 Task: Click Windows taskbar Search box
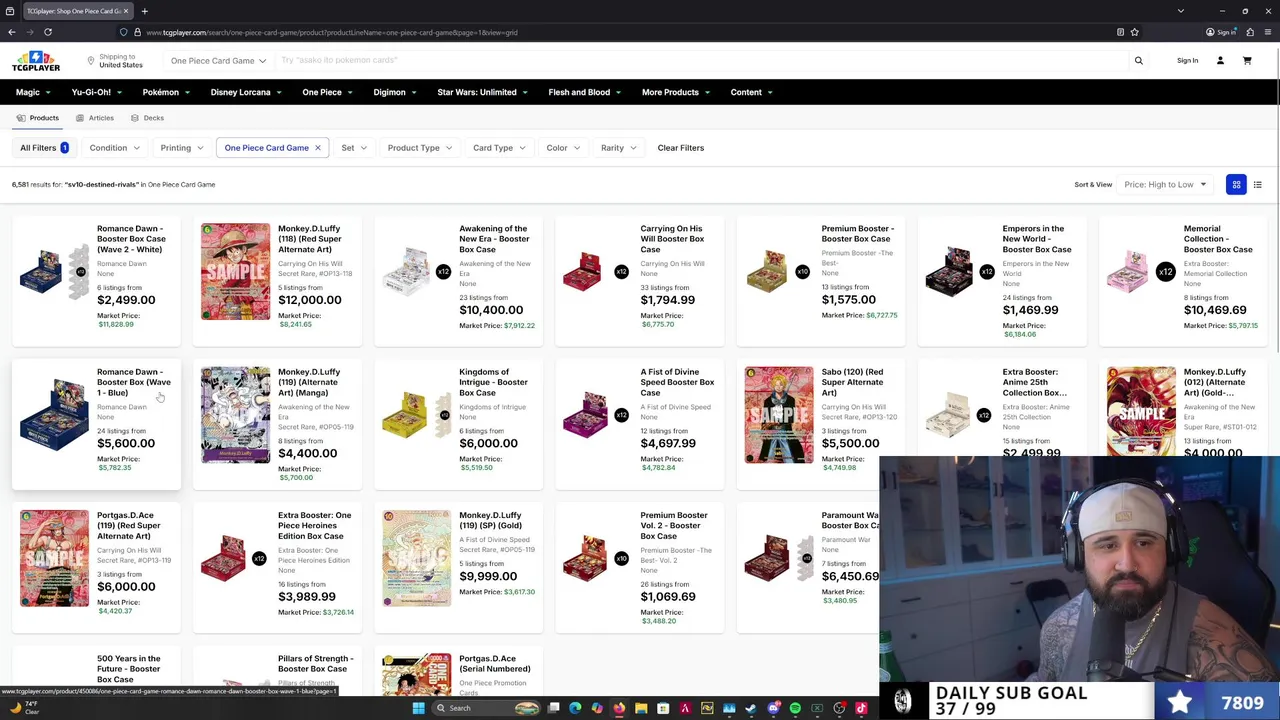coord(486,708)
